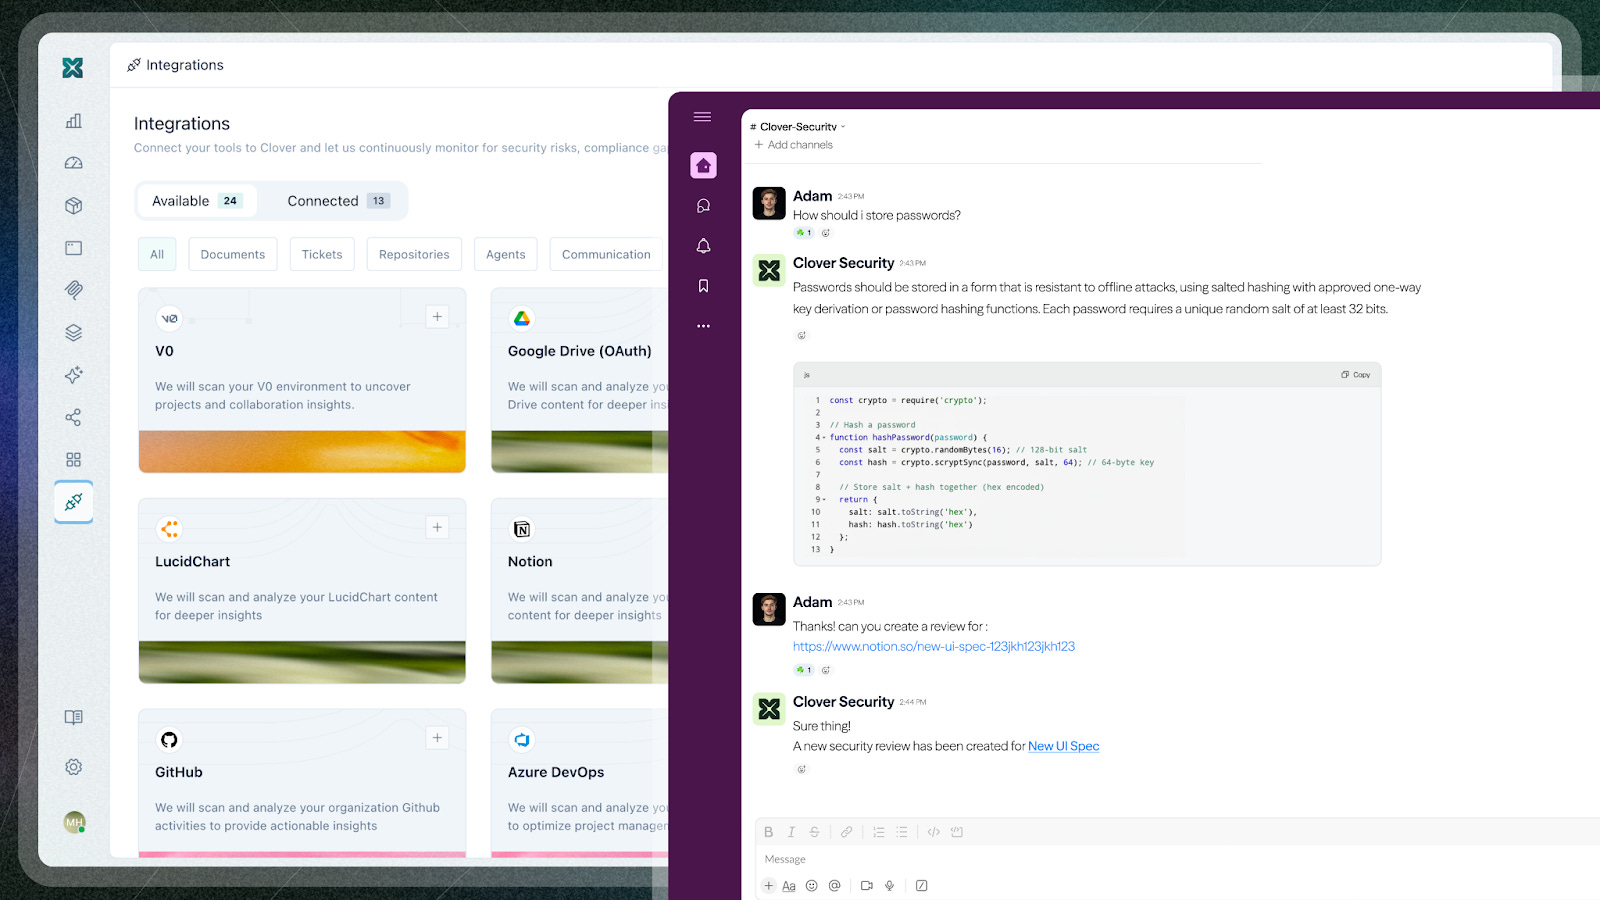Click the clover reaction on Adam's review request

[x=804, y=670]
